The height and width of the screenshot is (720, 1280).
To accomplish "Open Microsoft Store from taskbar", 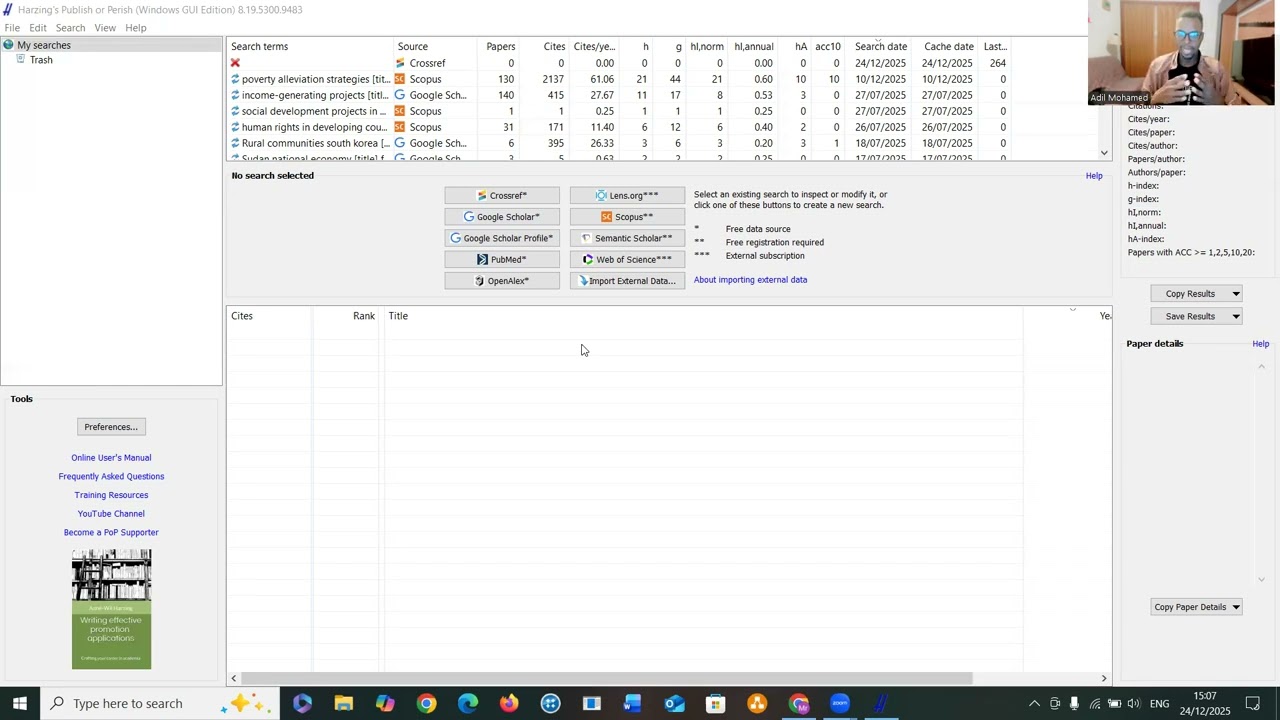I will (x=716, y=704).
